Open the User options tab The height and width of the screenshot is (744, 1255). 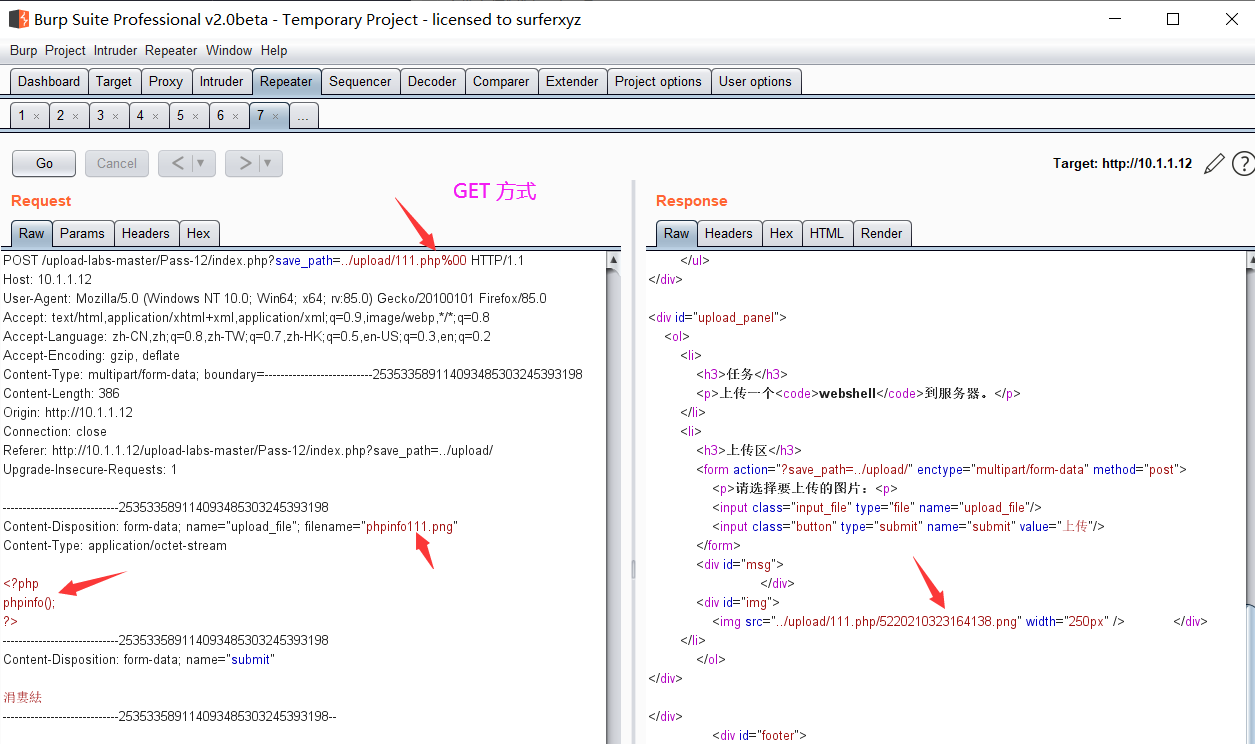click(x=755, y=82)
